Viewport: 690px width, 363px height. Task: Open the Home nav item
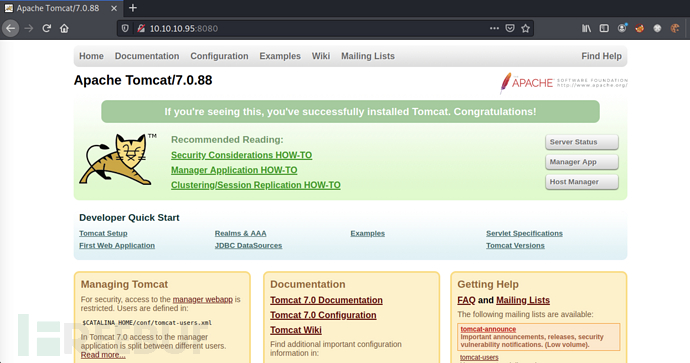pyautogui.click(x=91, y=56)
